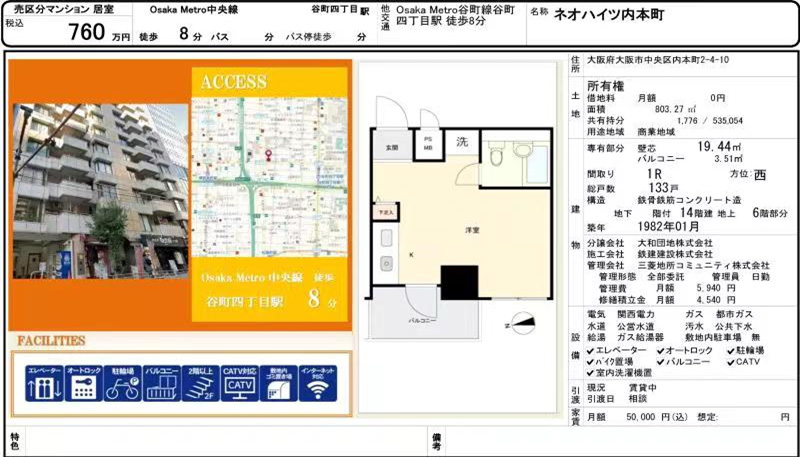Click the Elevator facility icon

(44, 384)
